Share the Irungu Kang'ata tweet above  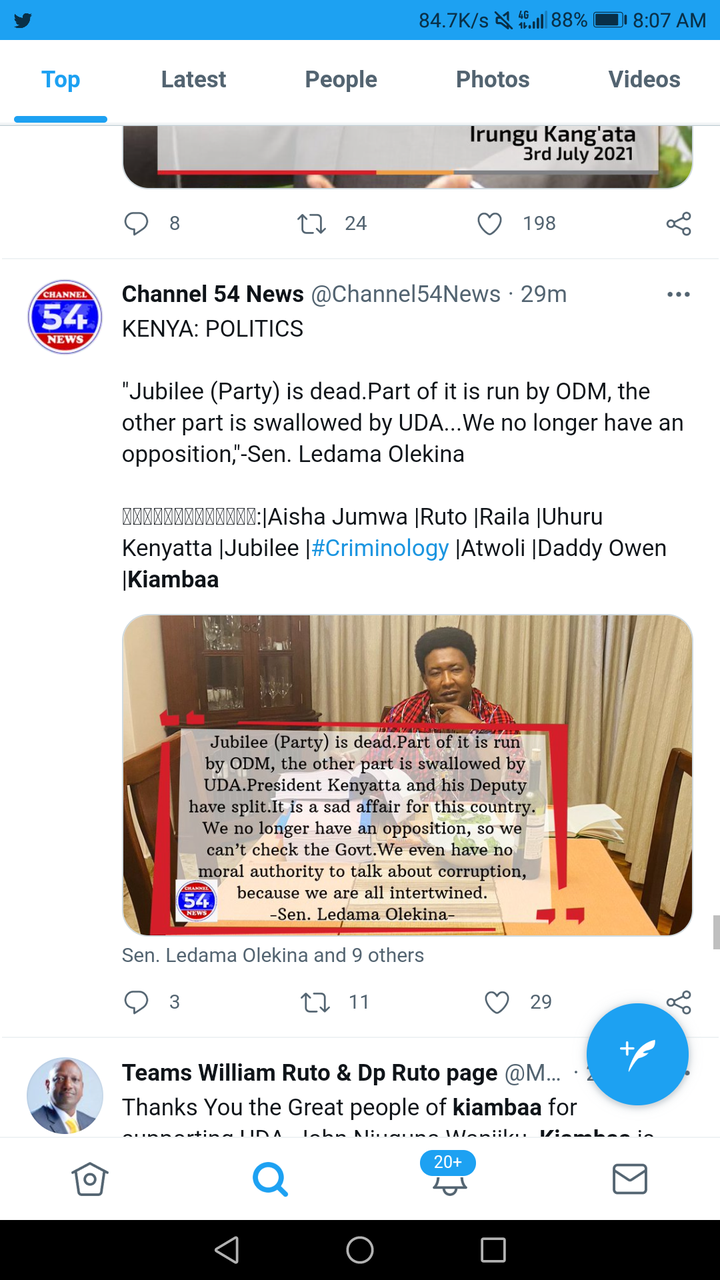coord(679,224)
